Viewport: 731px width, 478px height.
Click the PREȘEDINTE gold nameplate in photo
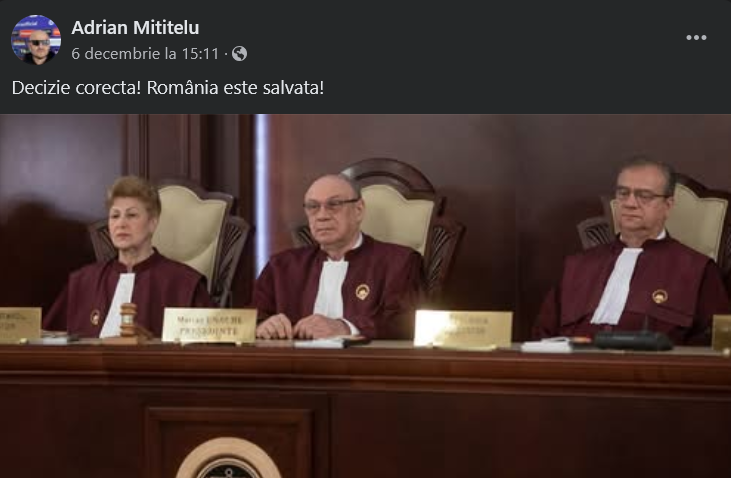click(x=209, y=325)
